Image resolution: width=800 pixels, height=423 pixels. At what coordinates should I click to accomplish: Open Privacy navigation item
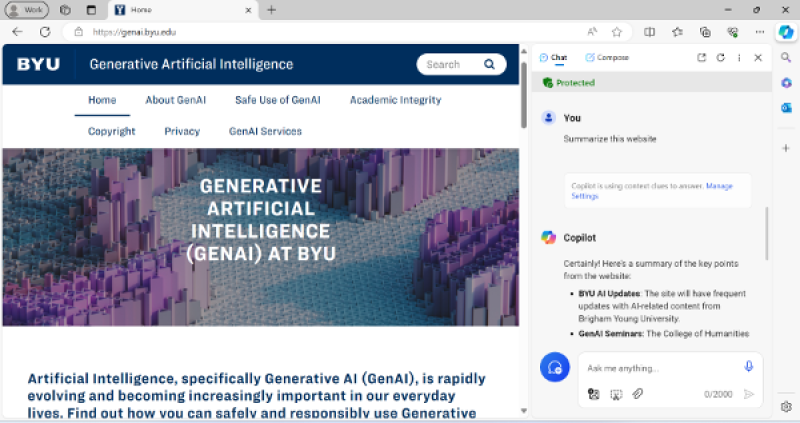coord(182,131)
